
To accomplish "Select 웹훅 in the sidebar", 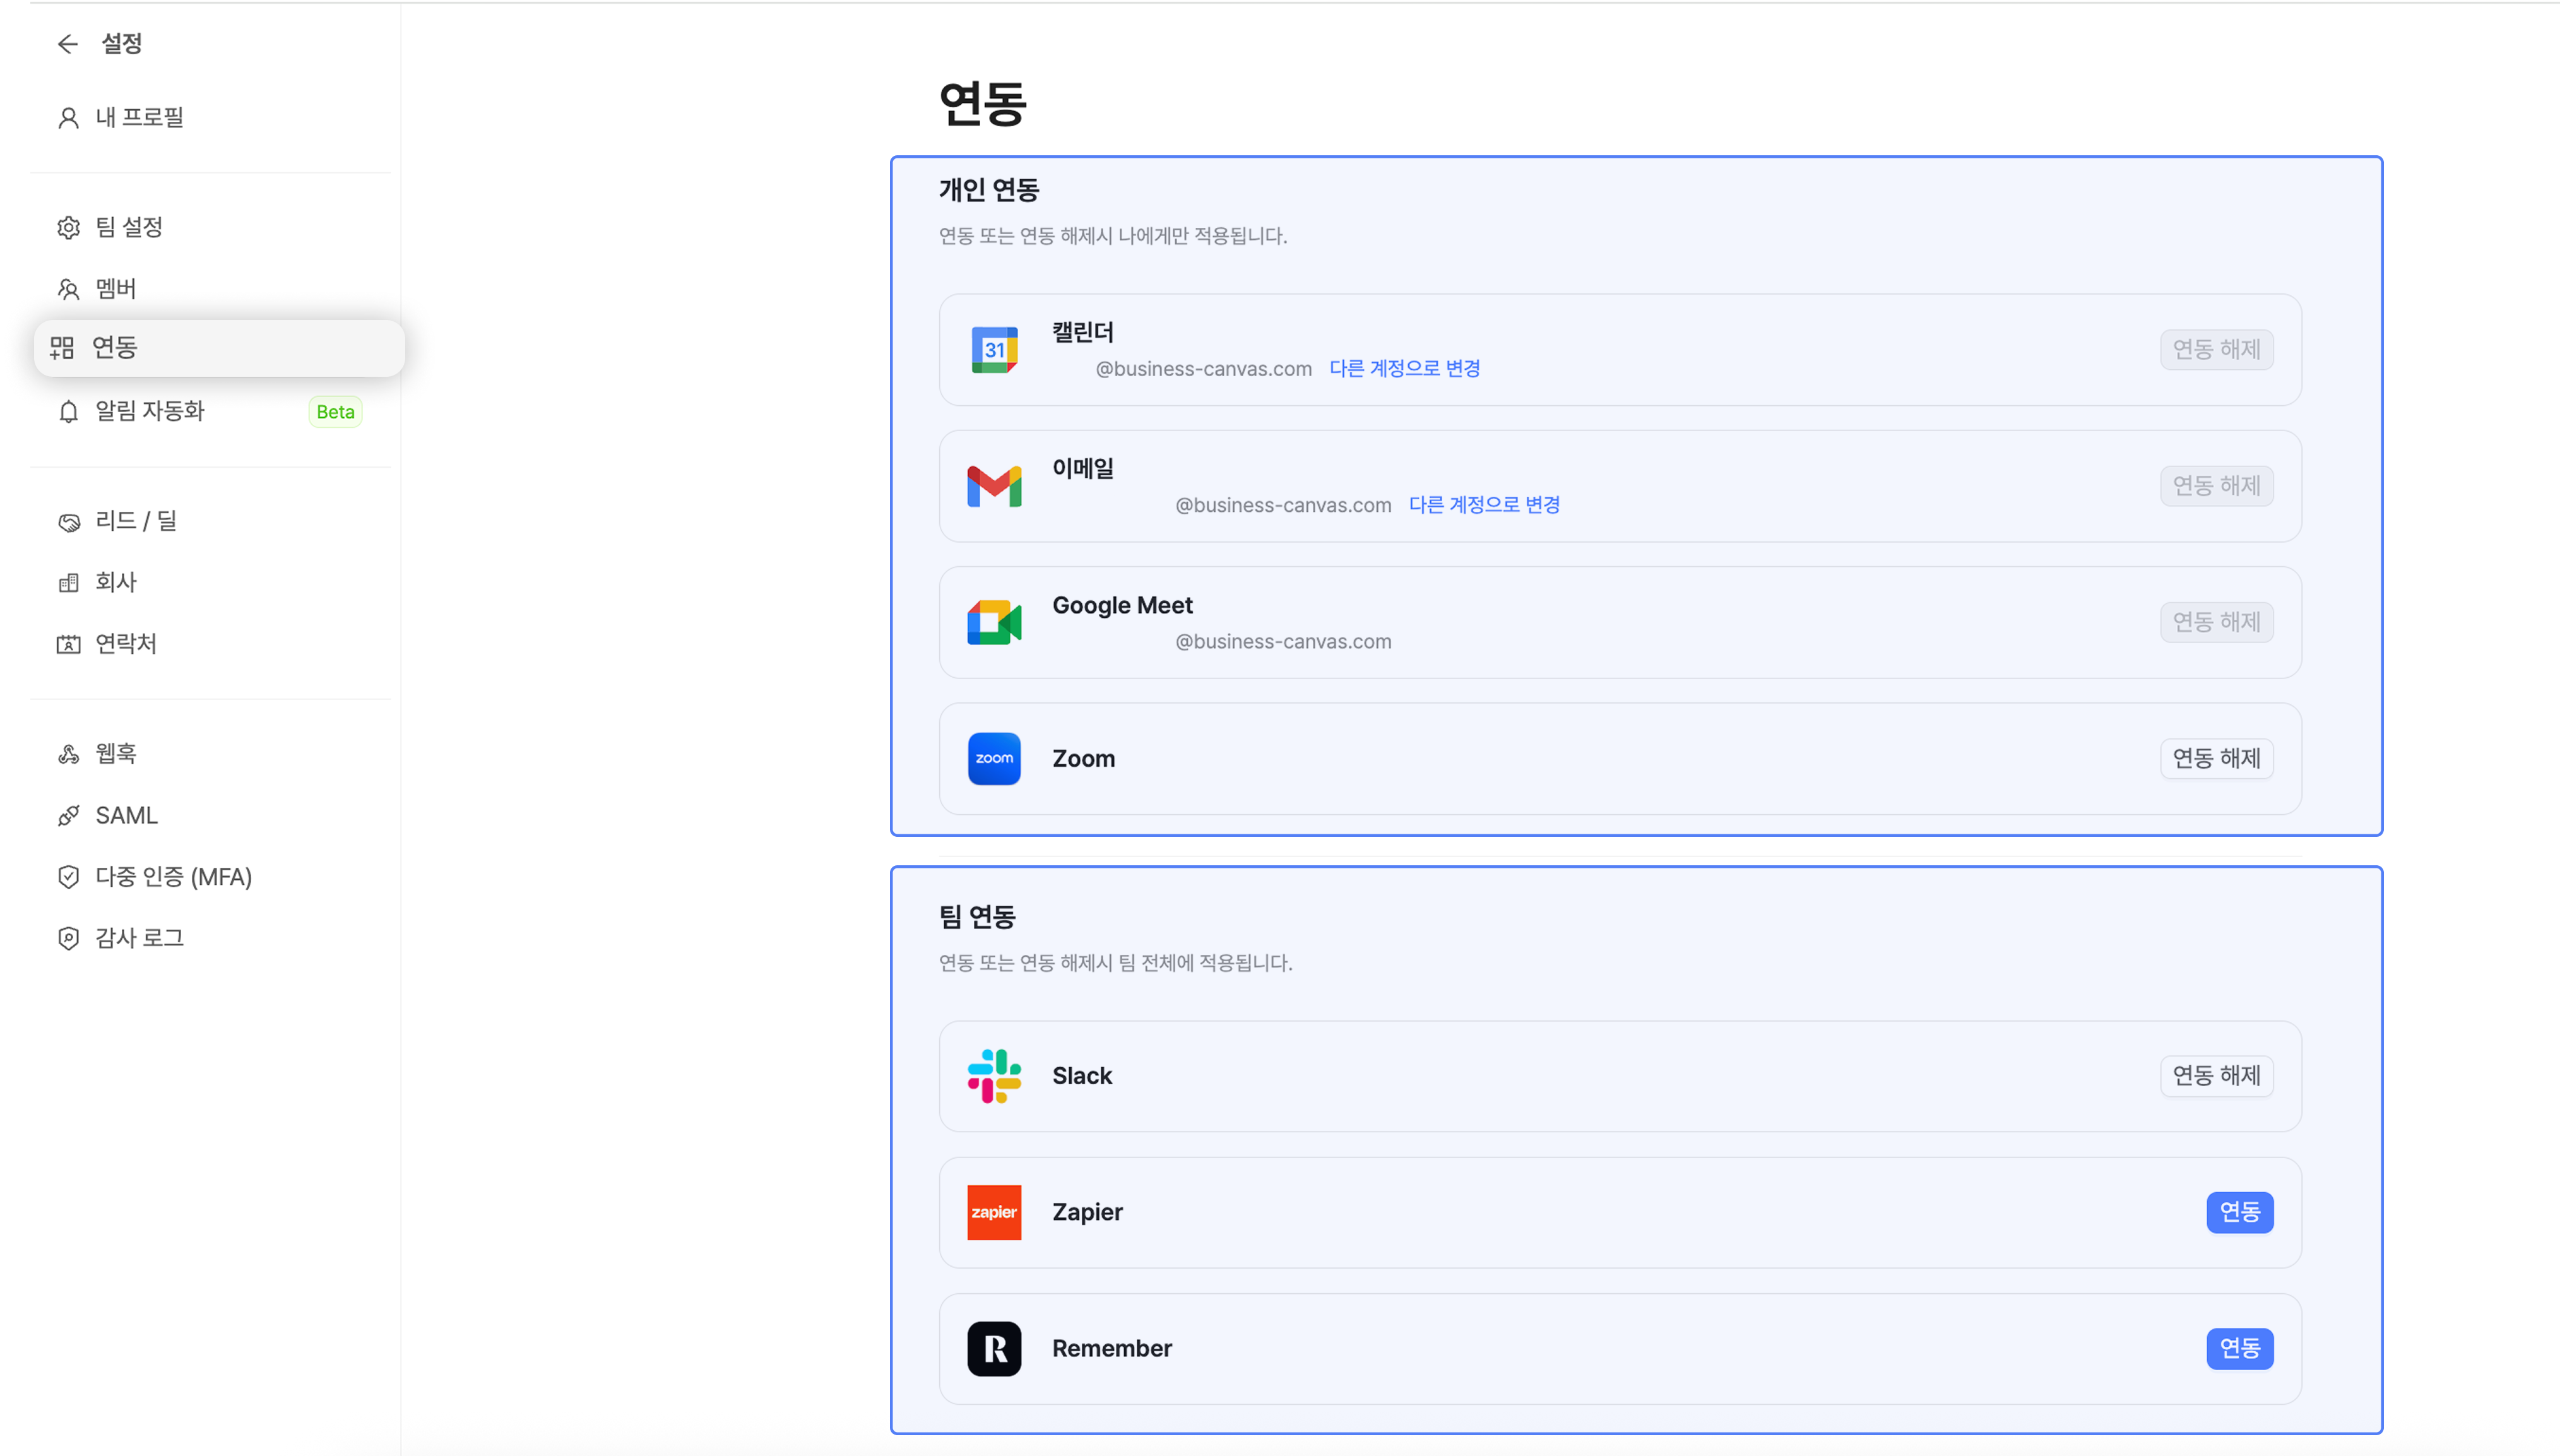I will (x=116, y=754).
